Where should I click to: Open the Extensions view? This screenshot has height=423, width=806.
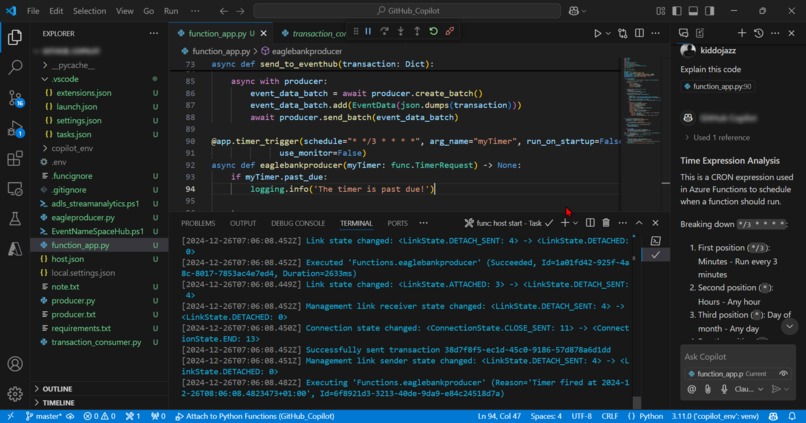click(15, 158)
